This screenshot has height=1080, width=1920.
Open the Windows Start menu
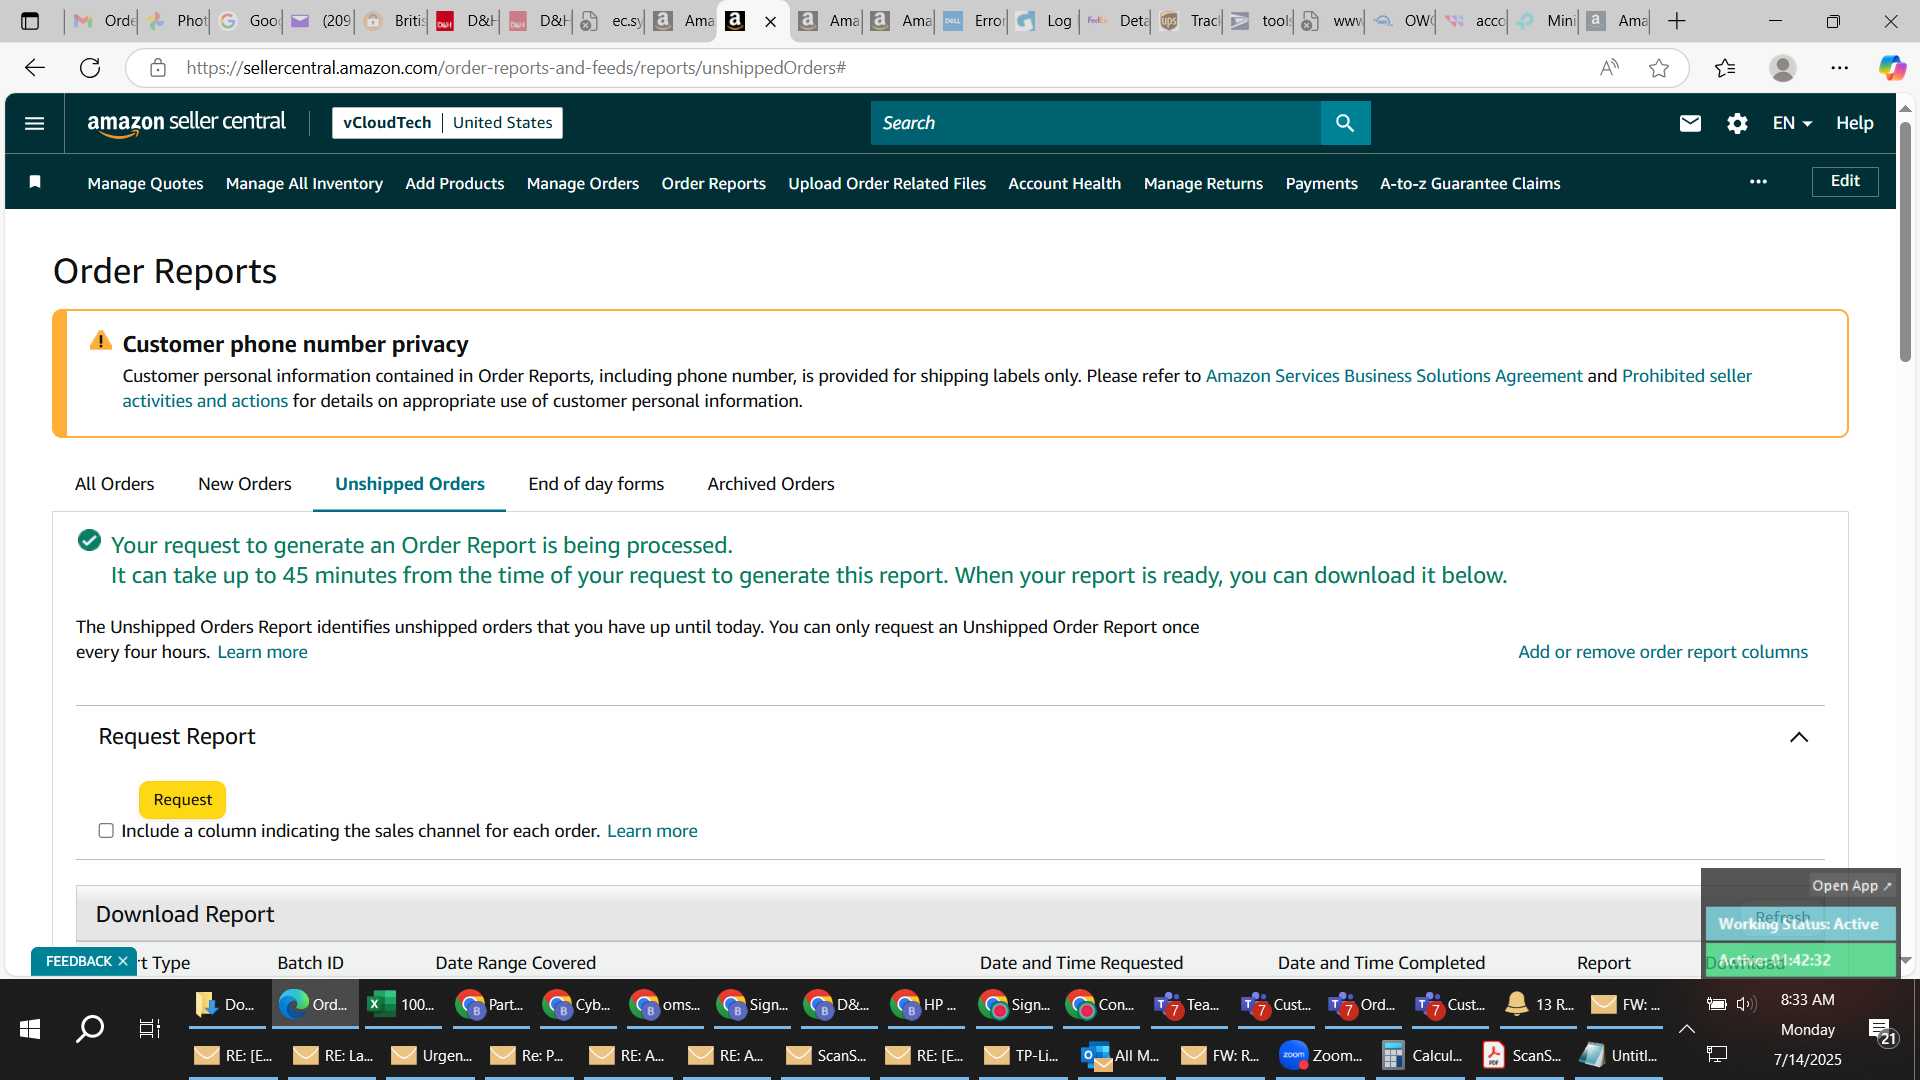(30, 1028)
